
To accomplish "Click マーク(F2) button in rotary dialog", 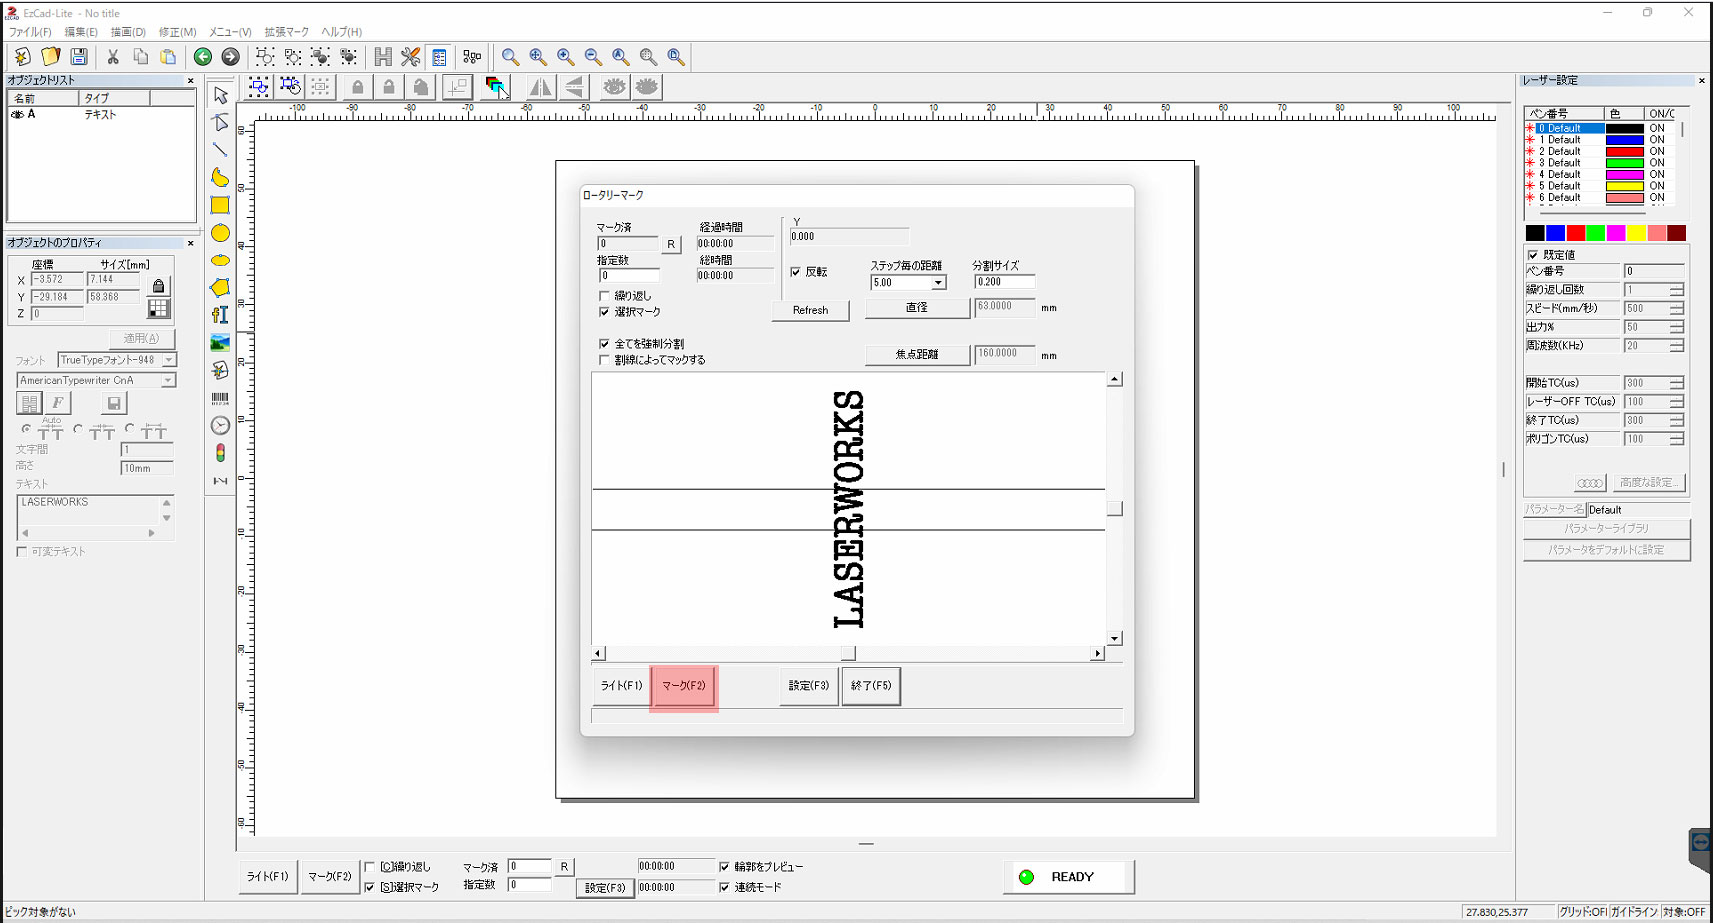I will [684, 686].
